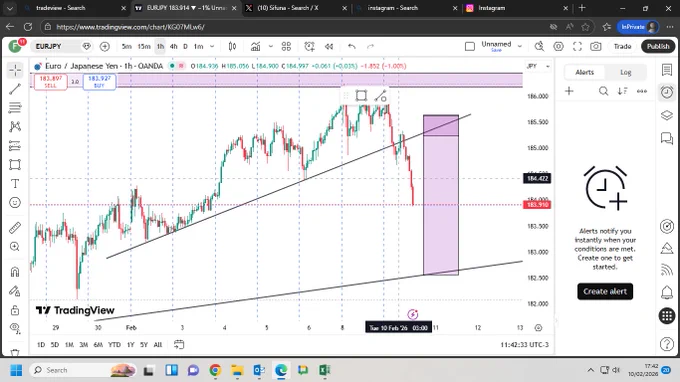Redo the last chart action

[370, 46]
